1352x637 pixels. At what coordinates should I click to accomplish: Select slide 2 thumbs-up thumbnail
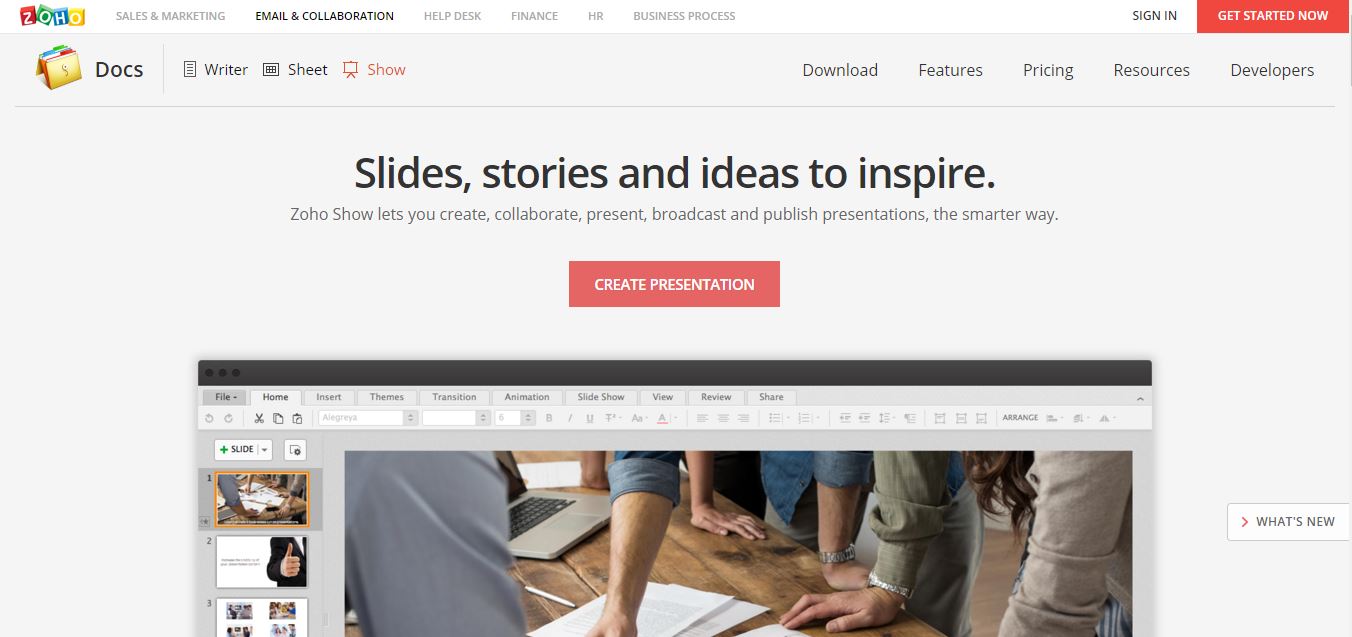pyautogui.click(x=262, y=562)
